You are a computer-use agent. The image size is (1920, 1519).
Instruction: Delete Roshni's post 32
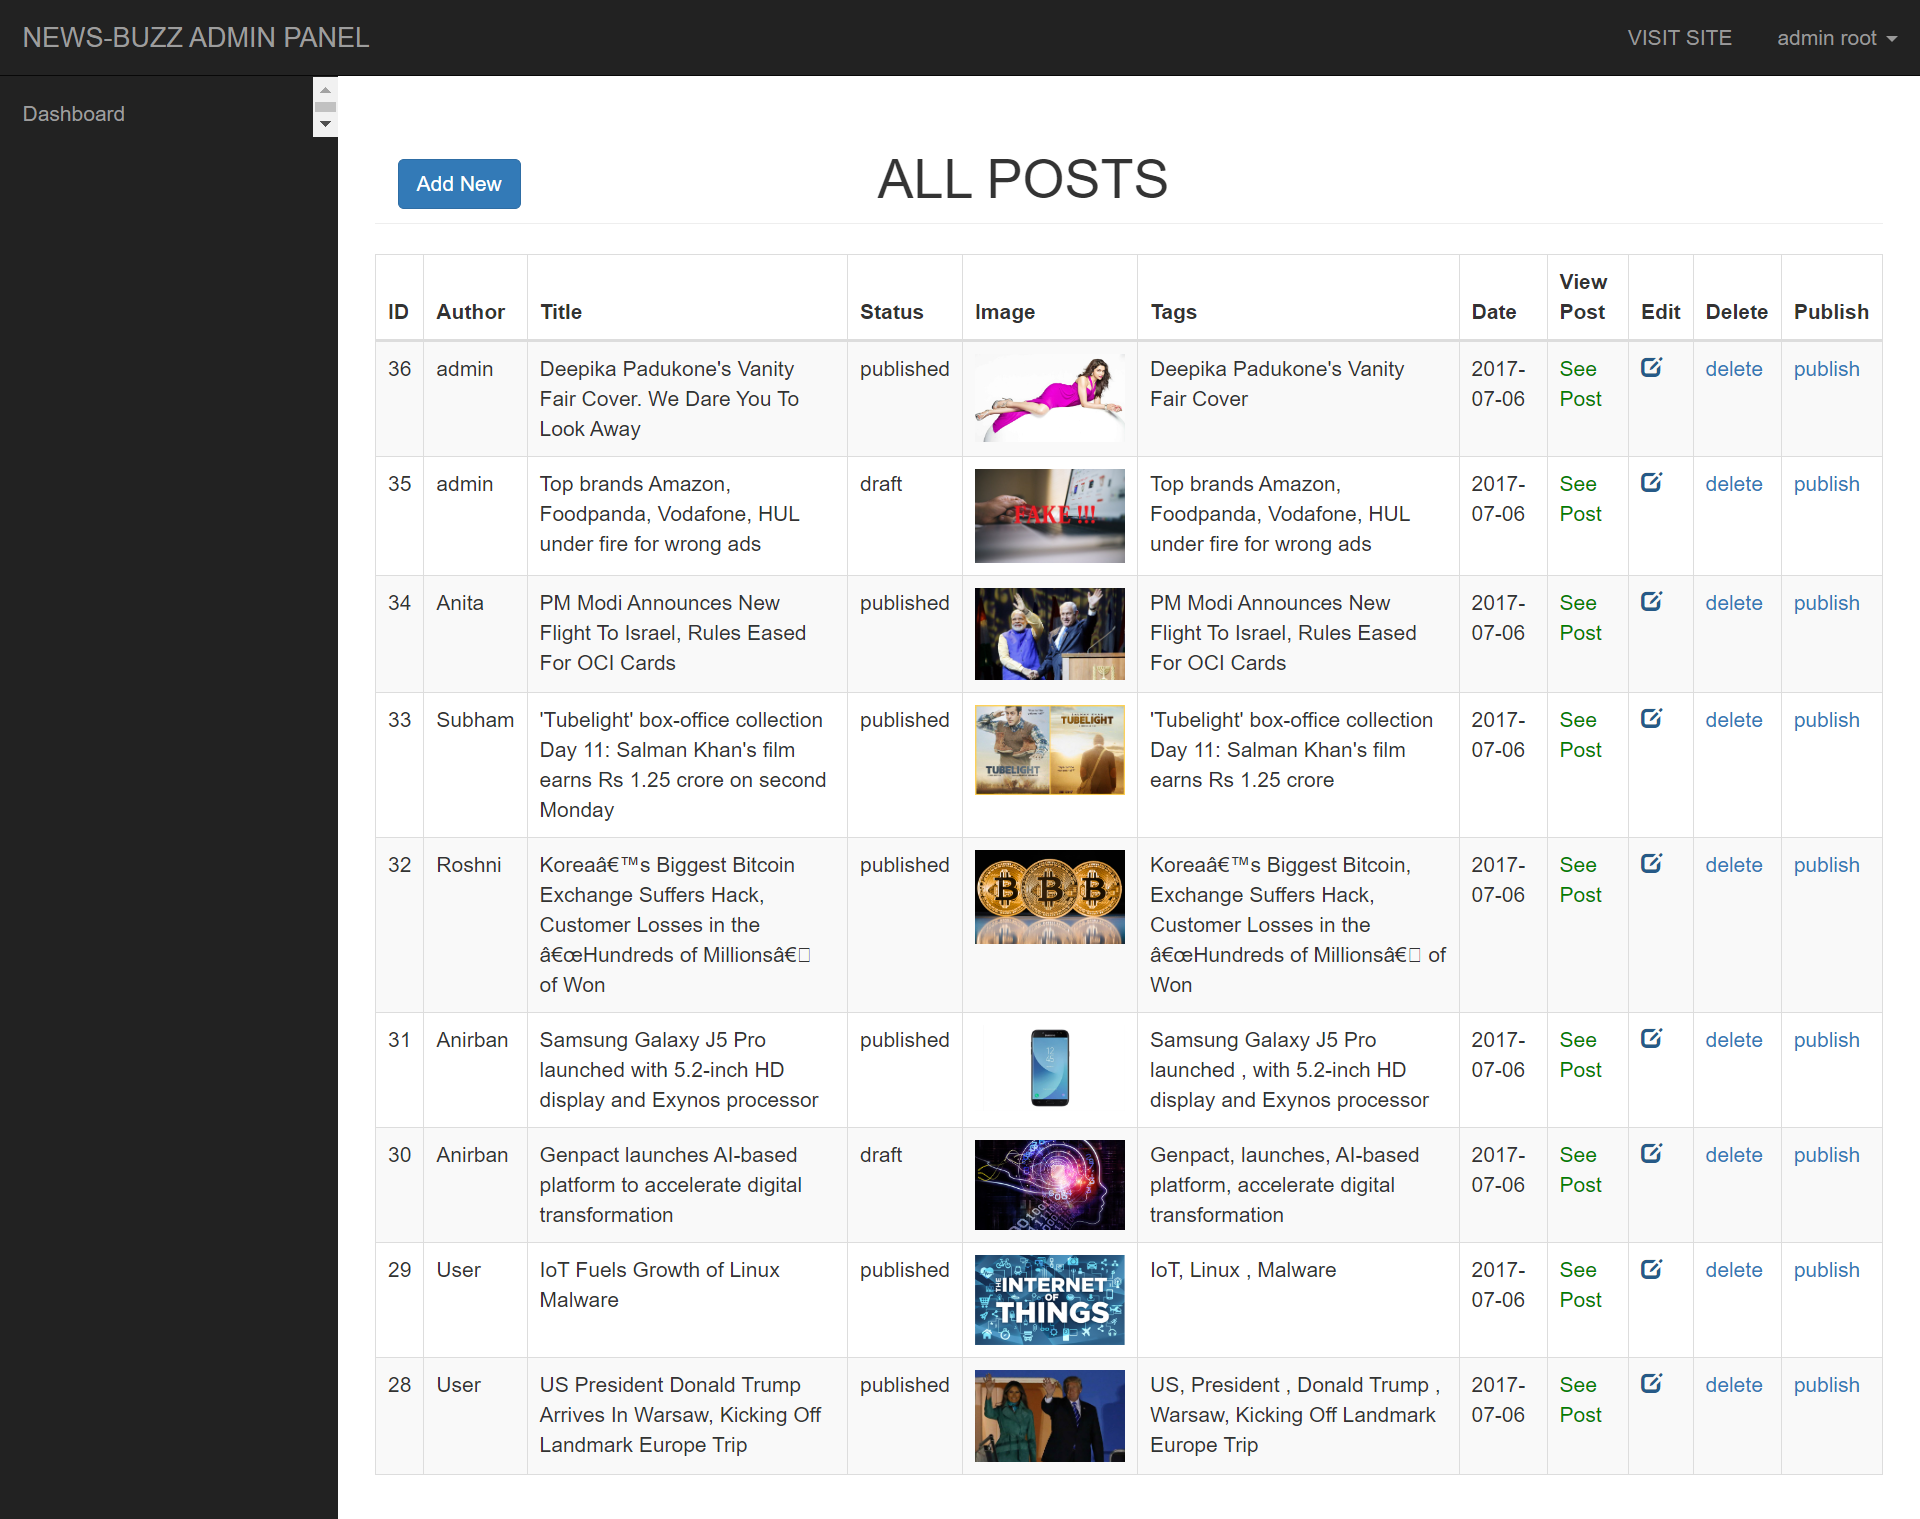click(1734, 865)
